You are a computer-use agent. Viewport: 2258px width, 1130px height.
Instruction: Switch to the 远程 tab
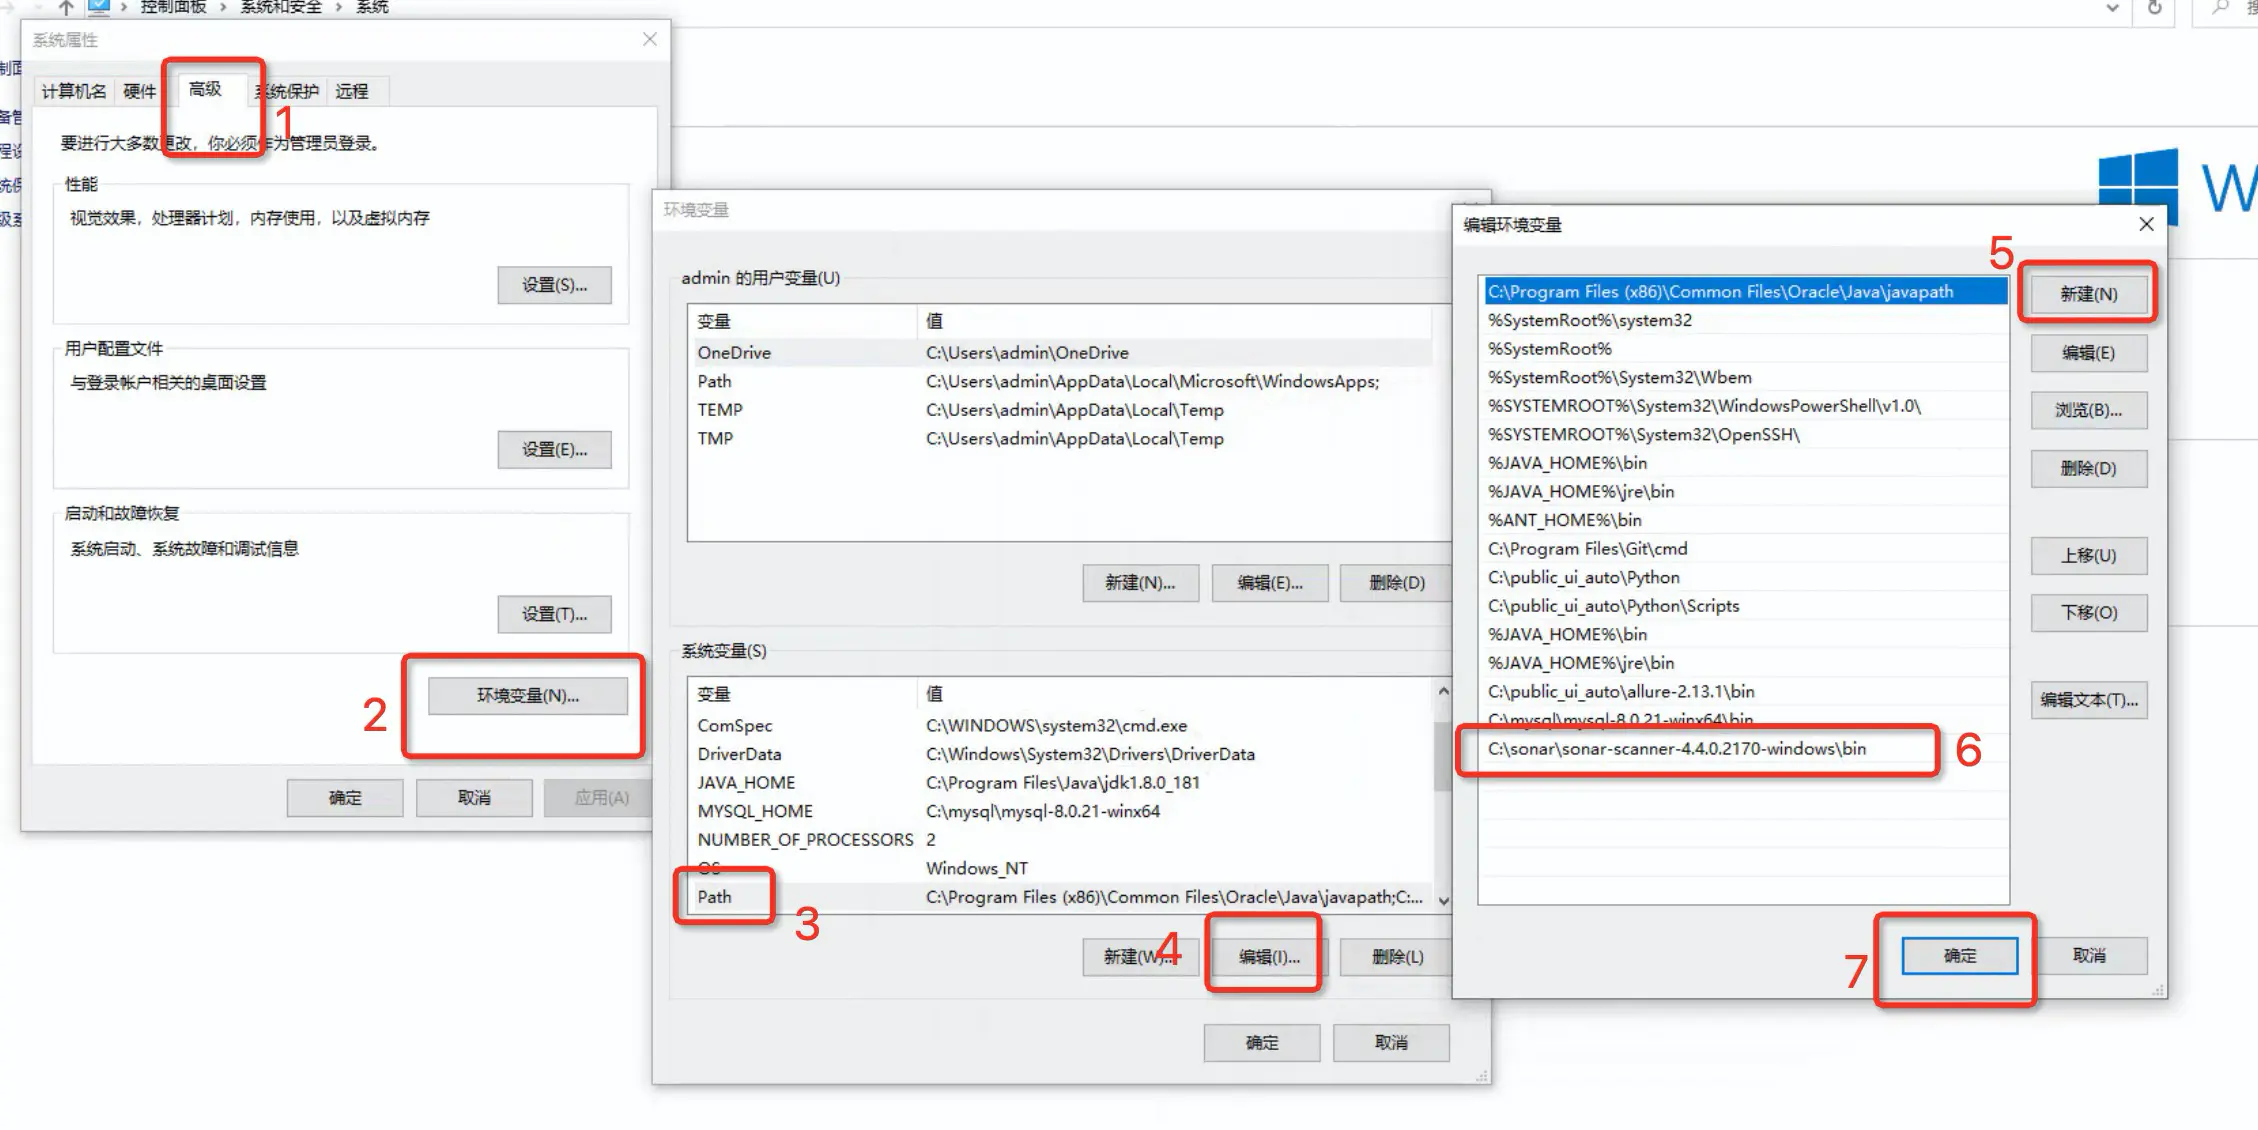point(354,91)
